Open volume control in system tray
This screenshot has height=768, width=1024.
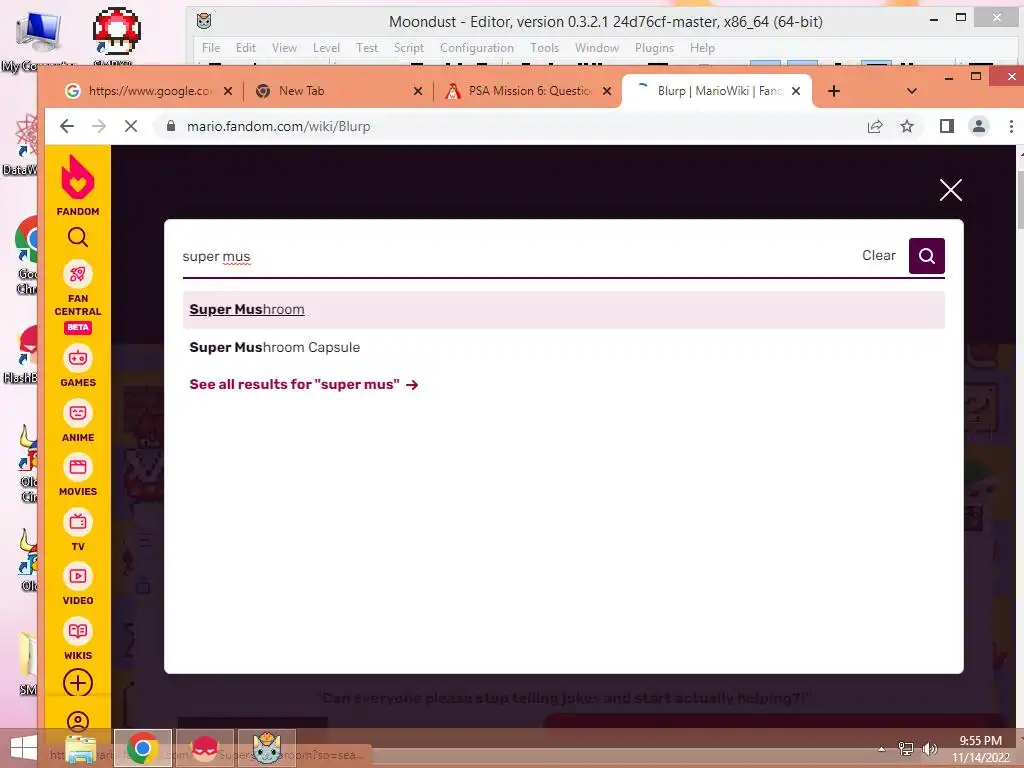pos(929,748)
